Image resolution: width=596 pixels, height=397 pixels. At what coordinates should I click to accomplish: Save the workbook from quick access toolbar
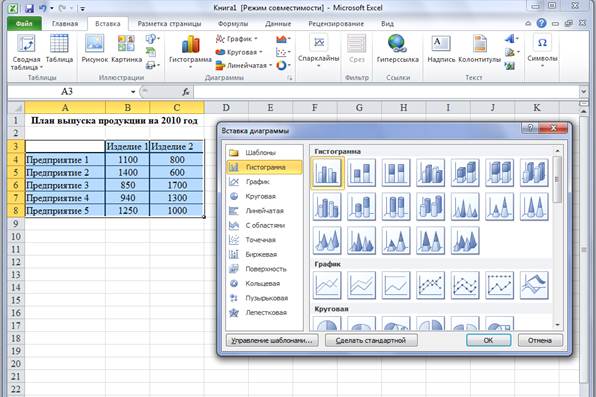29,8
